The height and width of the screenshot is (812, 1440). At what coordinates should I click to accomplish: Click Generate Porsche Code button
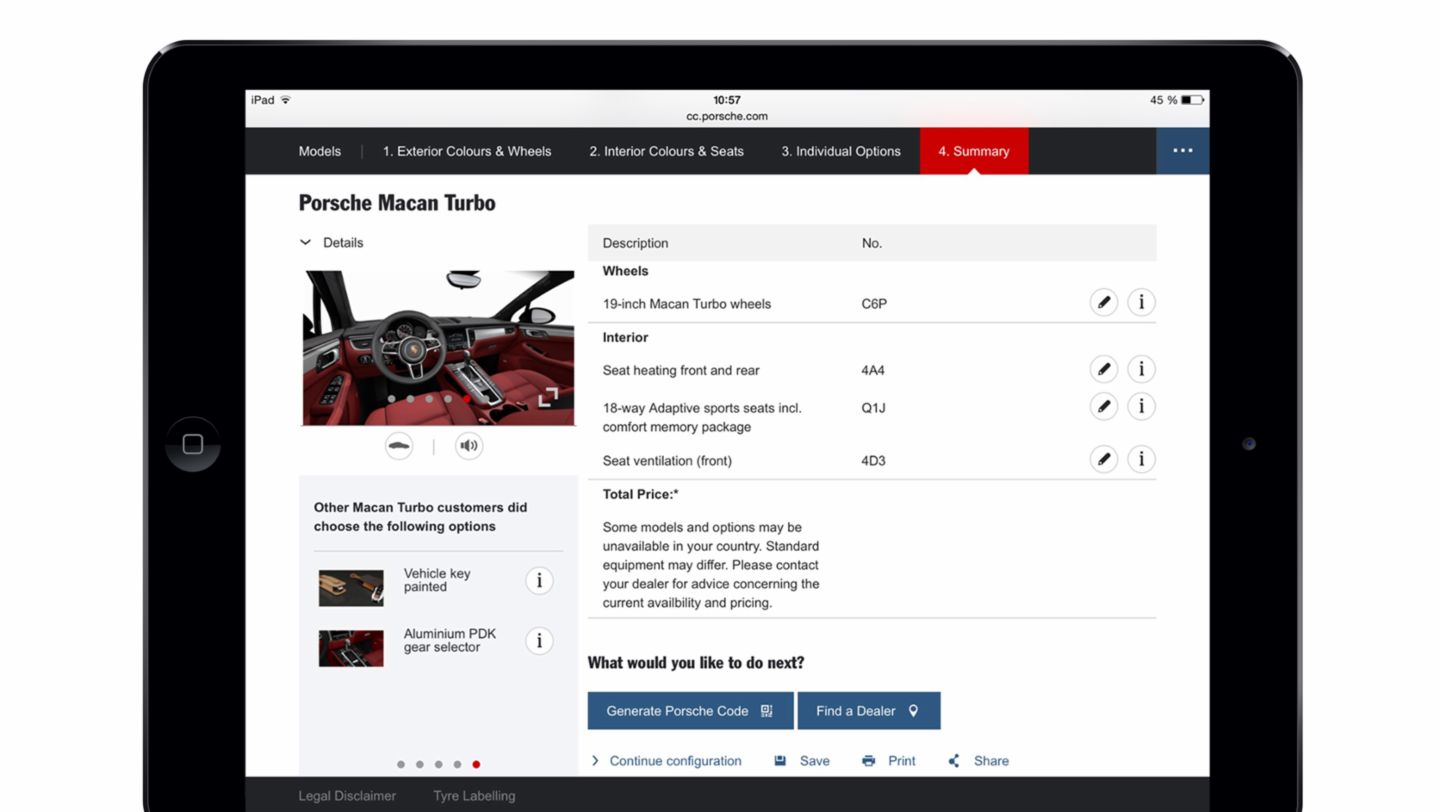[690, 710]
